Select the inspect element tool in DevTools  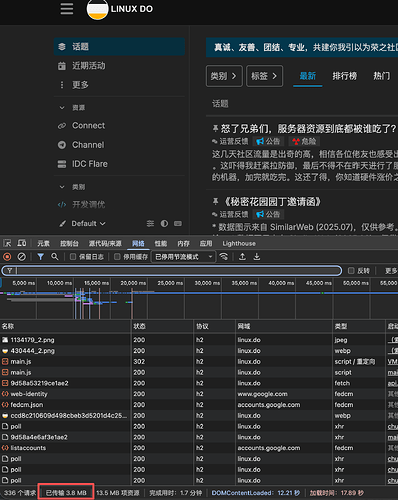click(7, 243)
